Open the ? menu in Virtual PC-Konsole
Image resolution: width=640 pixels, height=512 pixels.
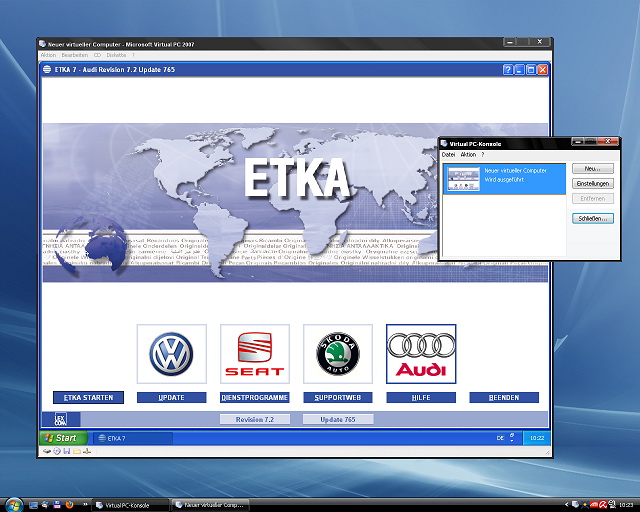(x=482, y=155)
